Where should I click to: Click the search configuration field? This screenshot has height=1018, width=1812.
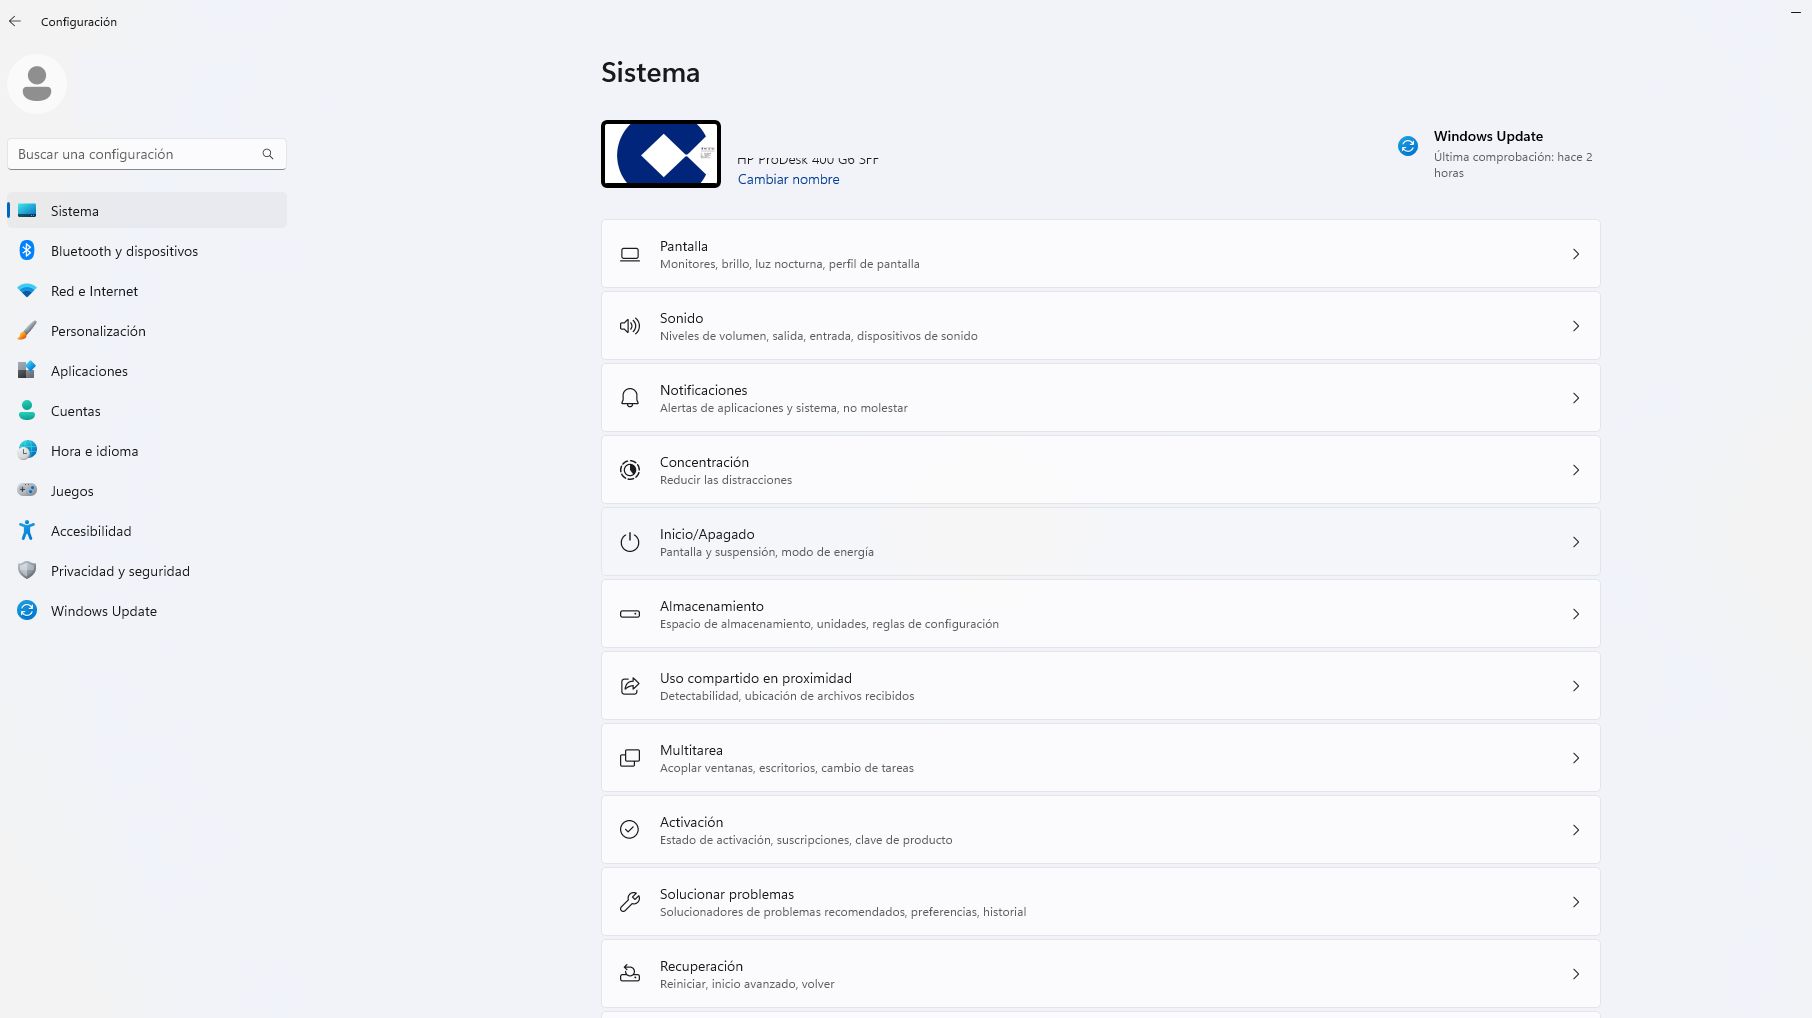tap(146, 153)
